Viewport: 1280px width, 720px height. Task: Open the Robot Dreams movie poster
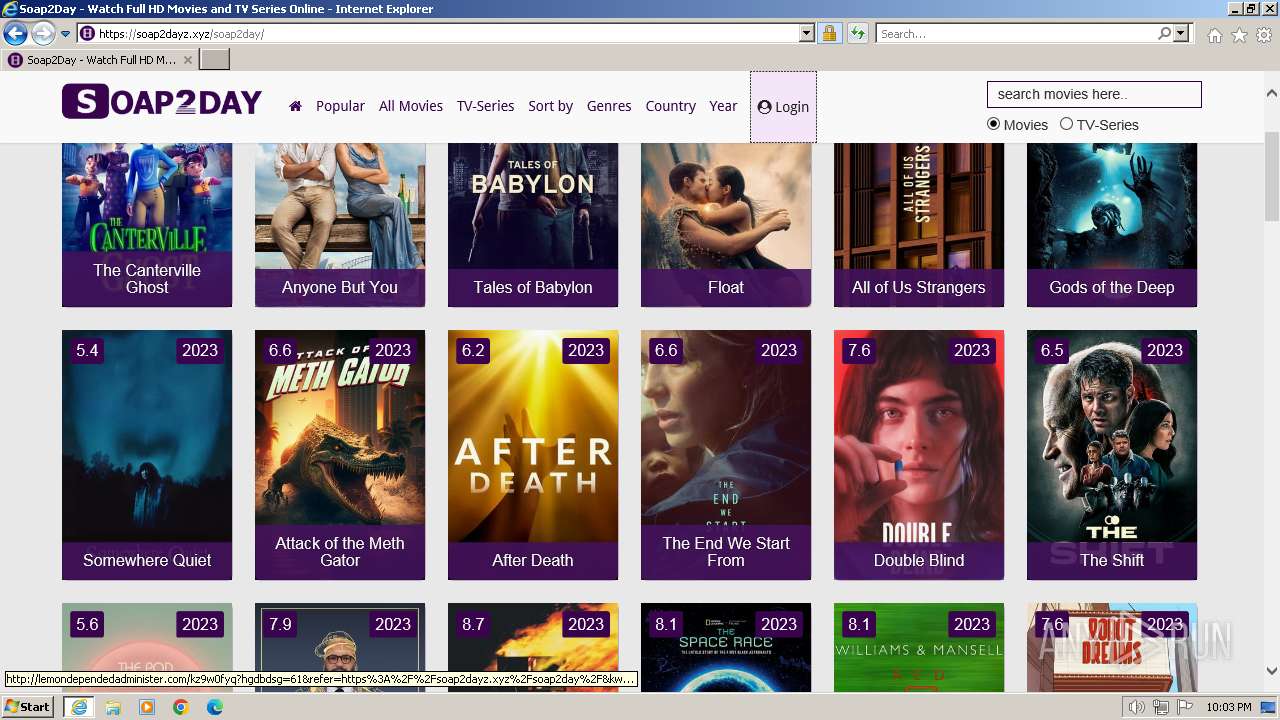tap(1112, 648)
